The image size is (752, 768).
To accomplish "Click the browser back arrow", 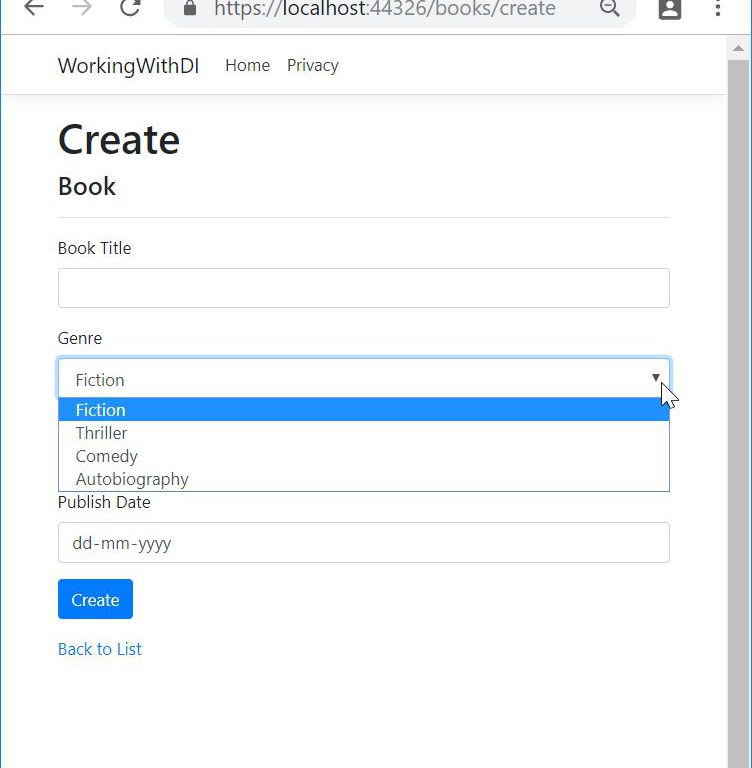I will [x=34, y=9].
